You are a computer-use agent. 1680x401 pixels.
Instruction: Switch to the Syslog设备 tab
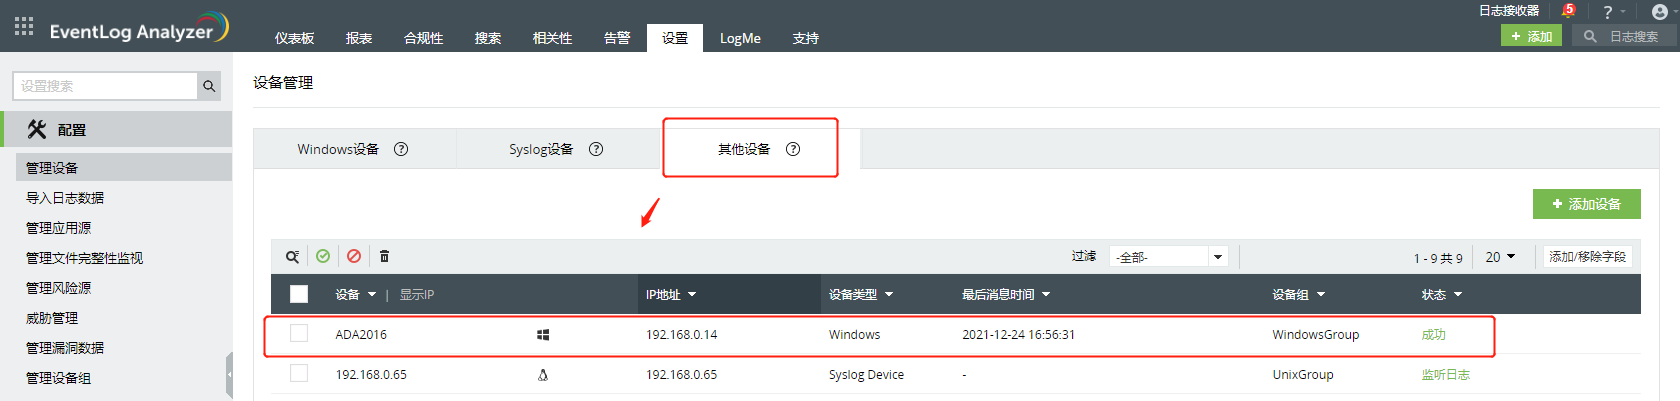pos(541,149)
